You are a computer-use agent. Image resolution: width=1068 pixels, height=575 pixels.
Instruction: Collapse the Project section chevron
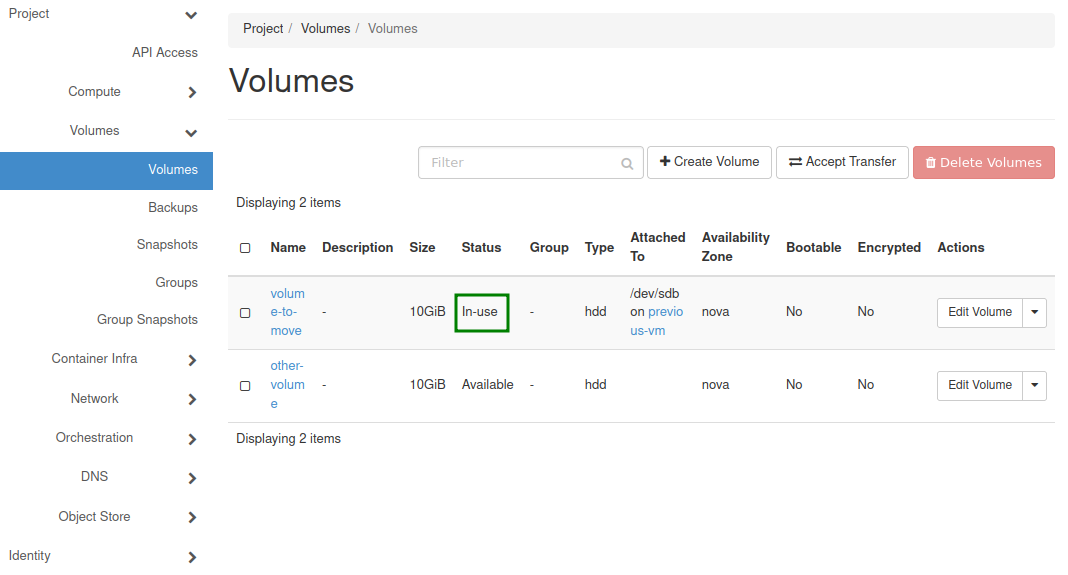pyautogui.click(x=192, y=15)
